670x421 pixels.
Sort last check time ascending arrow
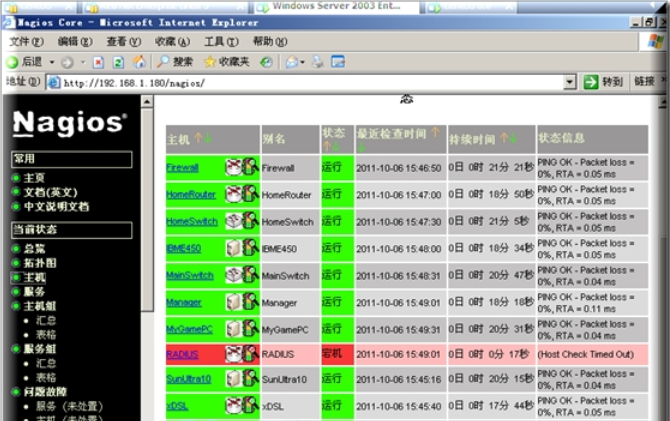(x=435, y=132)
